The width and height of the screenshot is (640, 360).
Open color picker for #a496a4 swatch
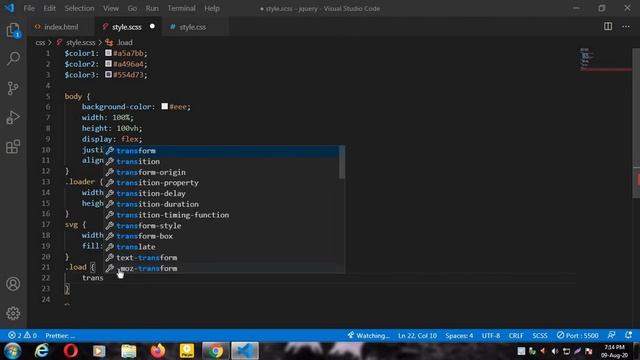108,64
